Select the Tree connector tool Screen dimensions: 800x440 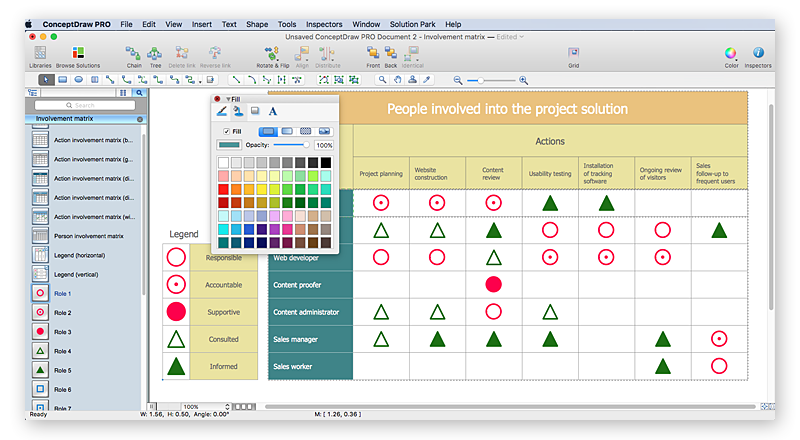pos(155,53)
